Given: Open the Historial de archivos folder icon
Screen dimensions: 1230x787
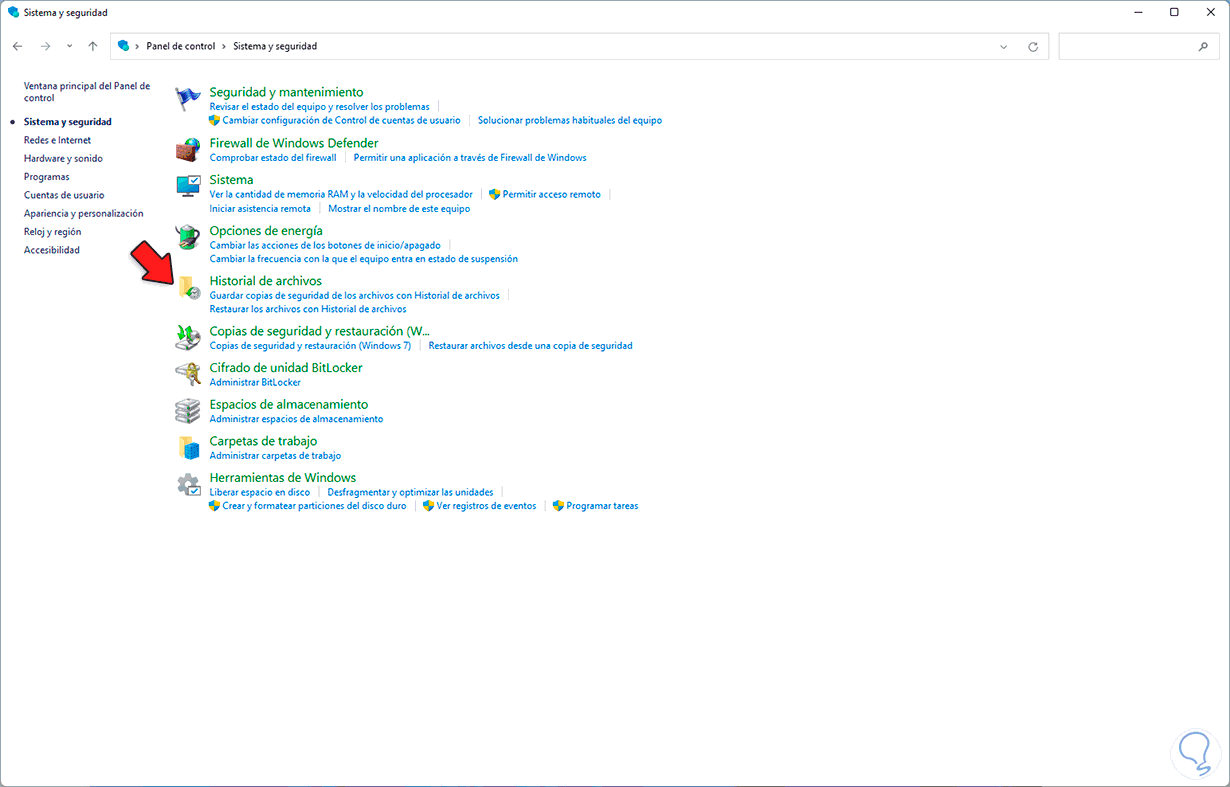Looking at the screenshot, I should 188,288.
